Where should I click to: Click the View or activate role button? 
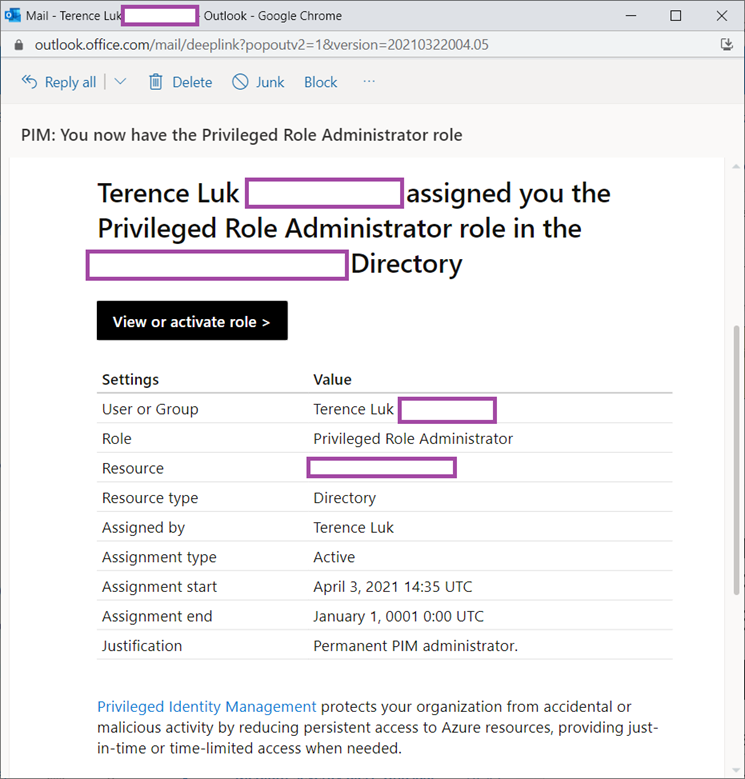click(x=192, y=321)
